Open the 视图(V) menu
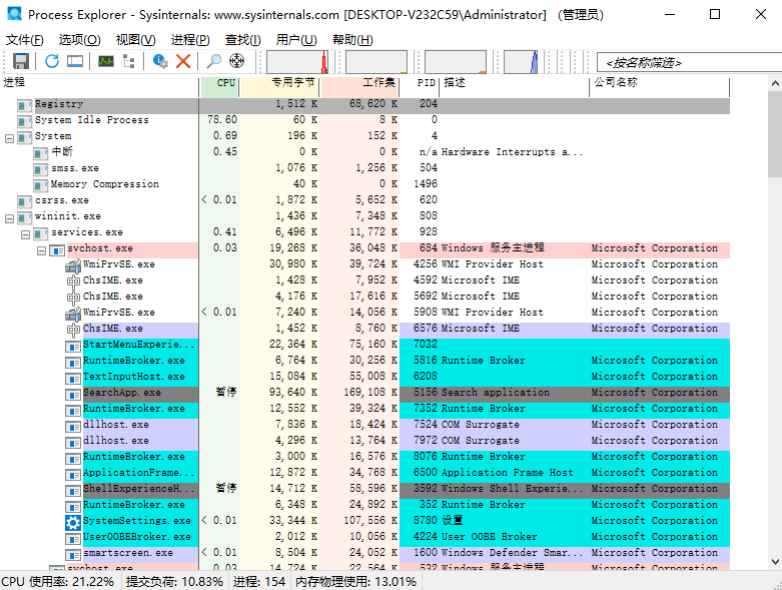 pos(136,39)
